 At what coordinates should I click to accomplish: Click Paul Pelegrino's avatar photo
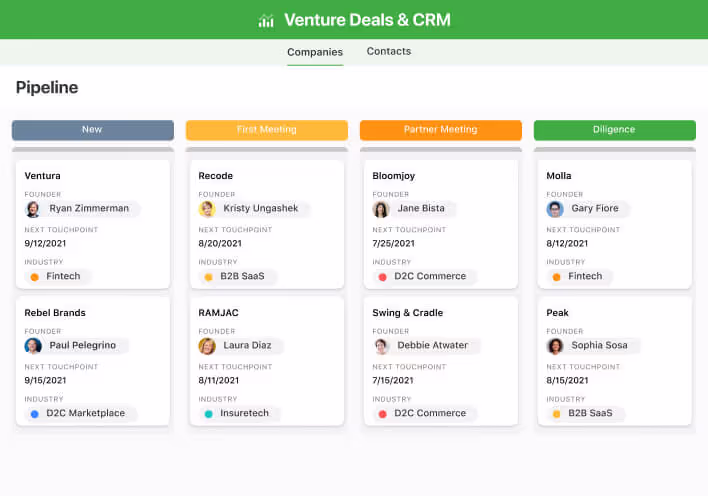coord(33,346)
